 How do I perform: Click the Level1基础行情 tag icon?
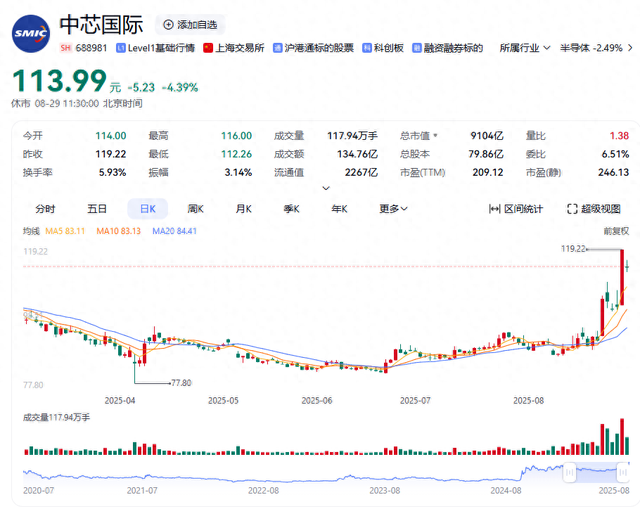click(120, 48)
